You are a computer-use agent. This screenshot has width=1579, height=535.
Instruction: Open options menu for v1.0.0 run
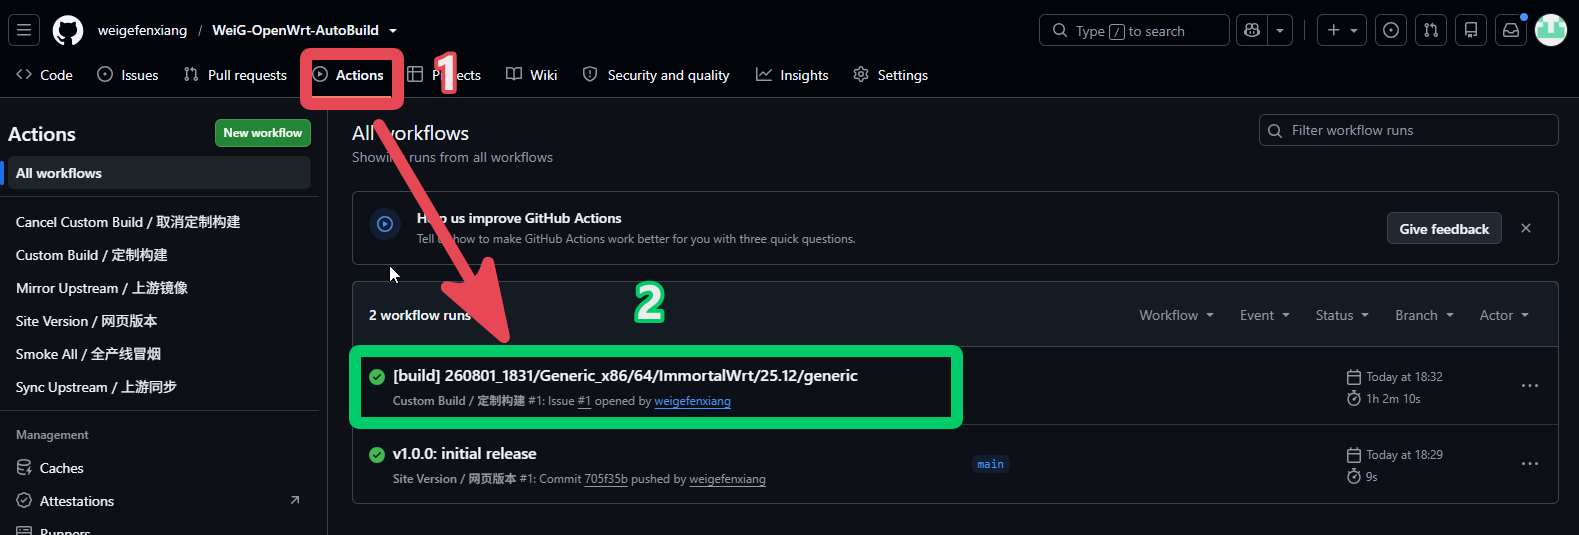1530,464
